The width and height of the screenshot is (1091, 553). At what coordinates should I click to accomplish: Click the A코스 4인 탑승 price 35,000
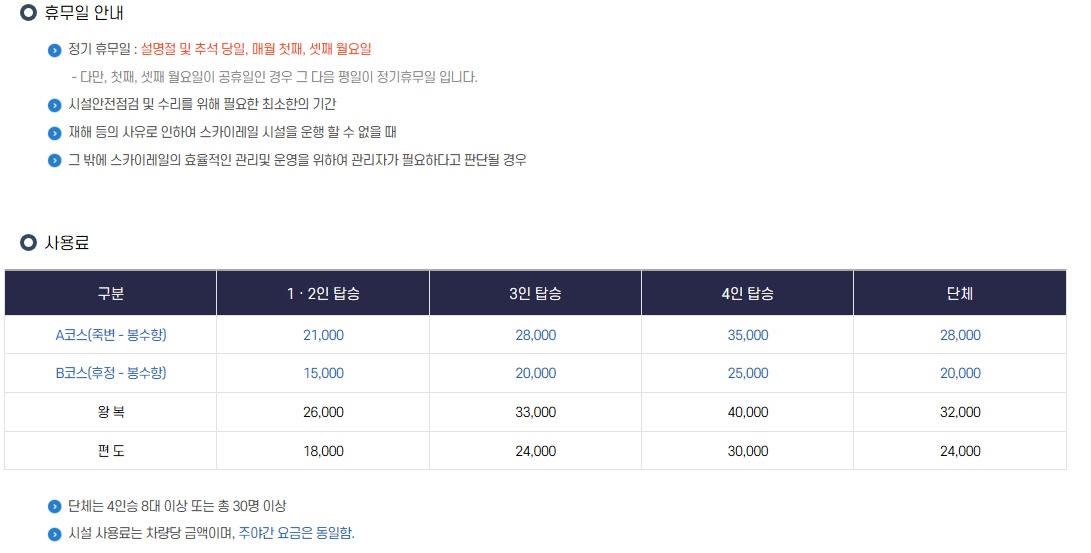pos(748,335)
